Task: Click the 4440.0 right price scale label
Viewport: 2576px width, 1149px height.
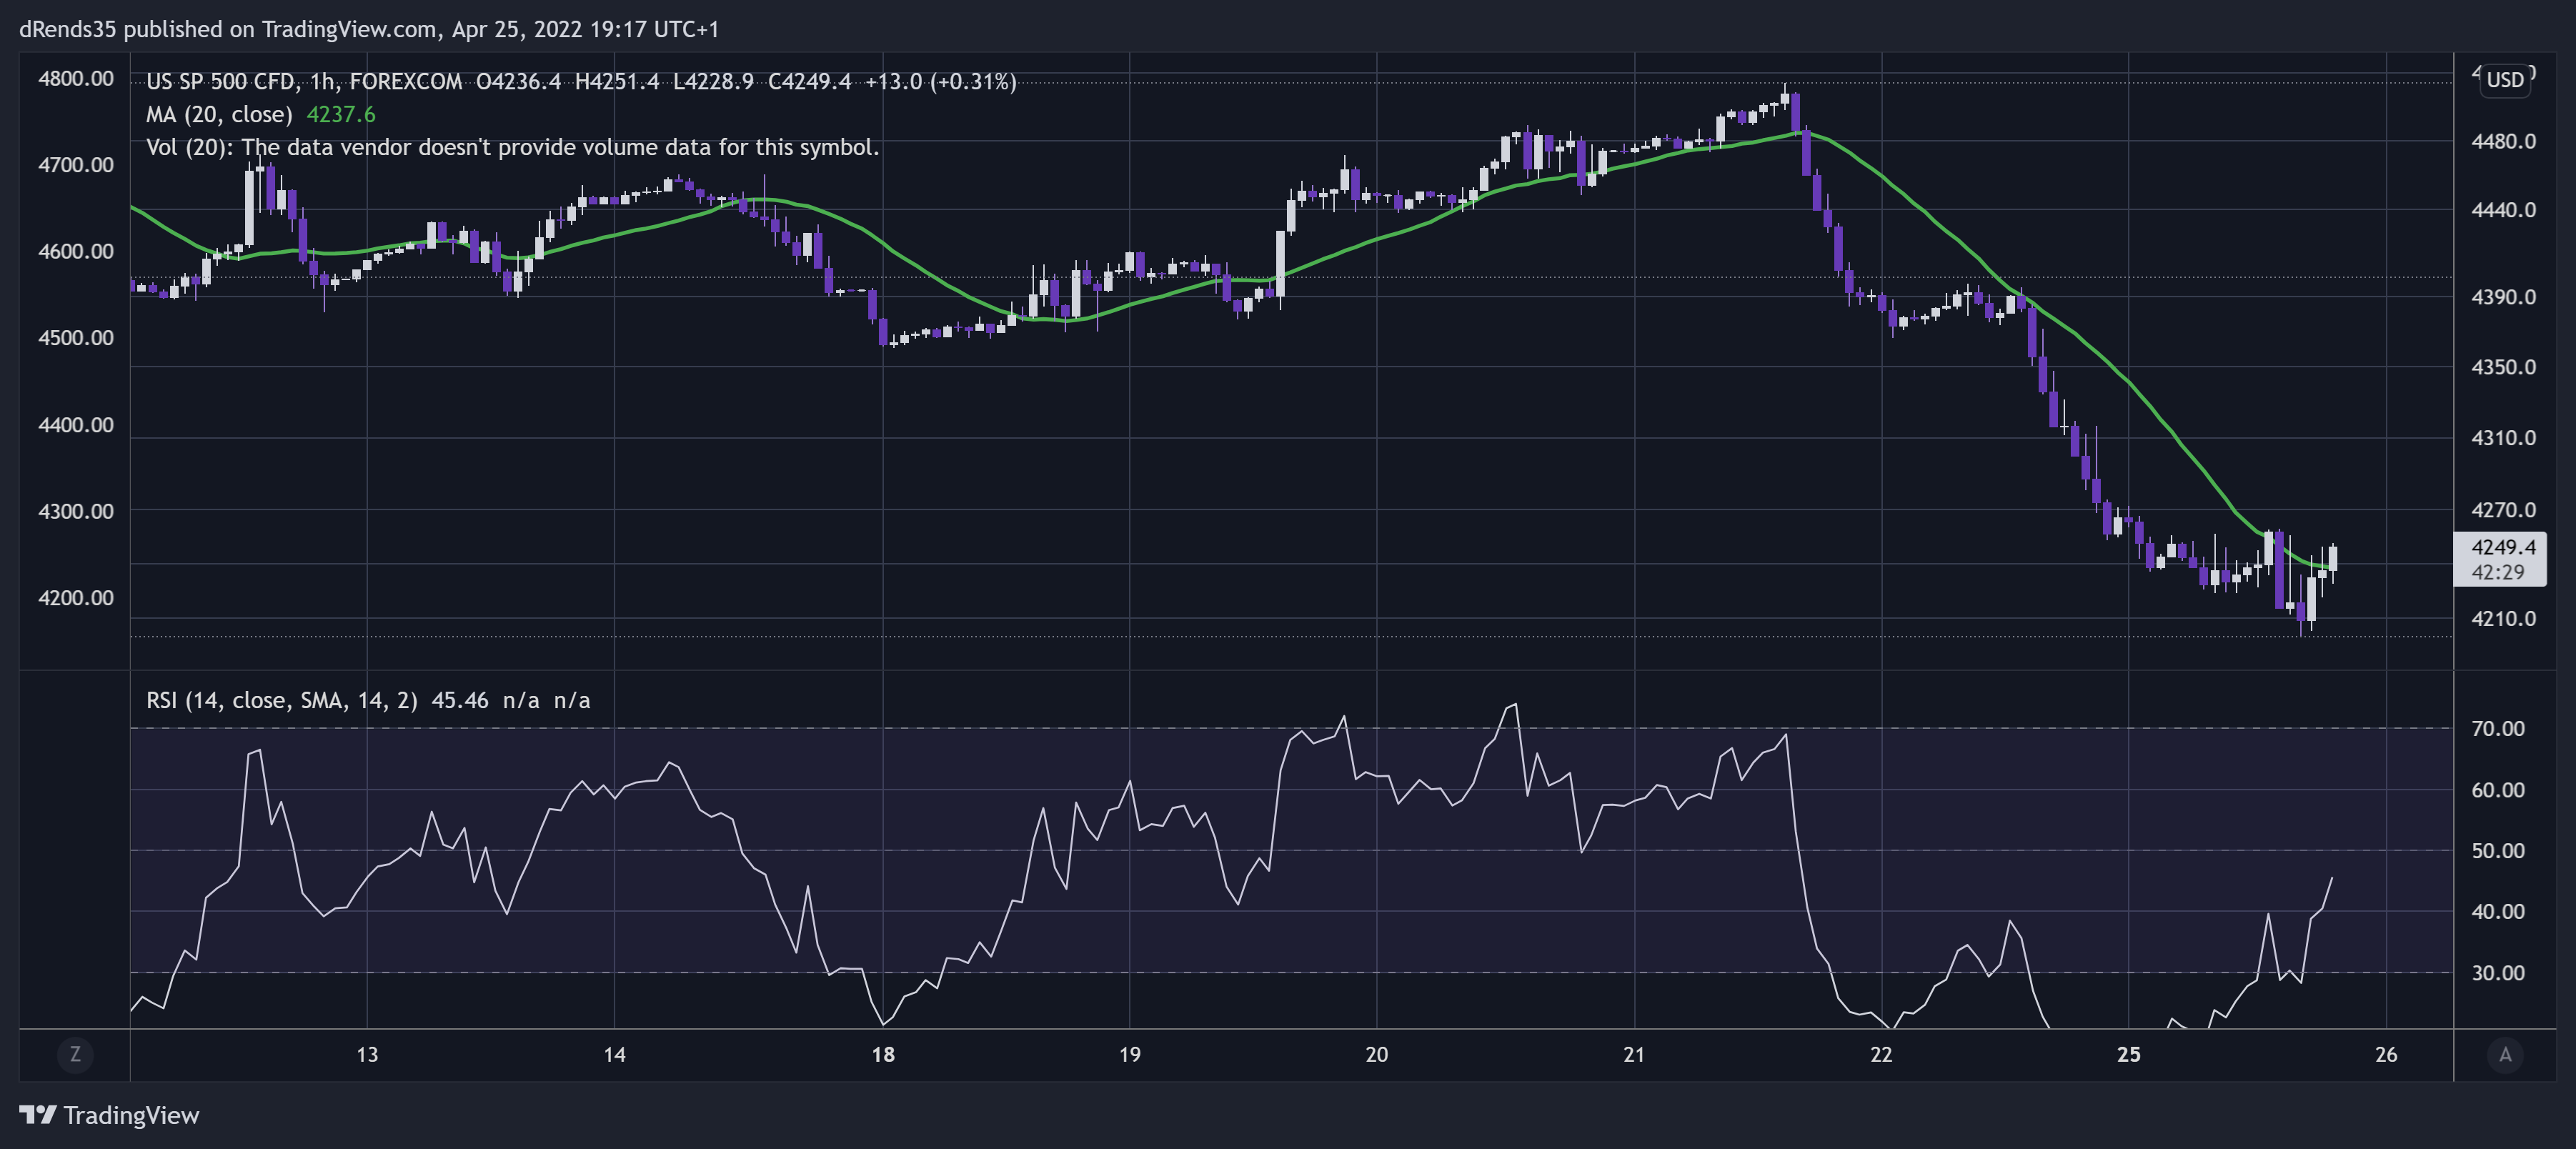Action: [x=2503, y=210]
